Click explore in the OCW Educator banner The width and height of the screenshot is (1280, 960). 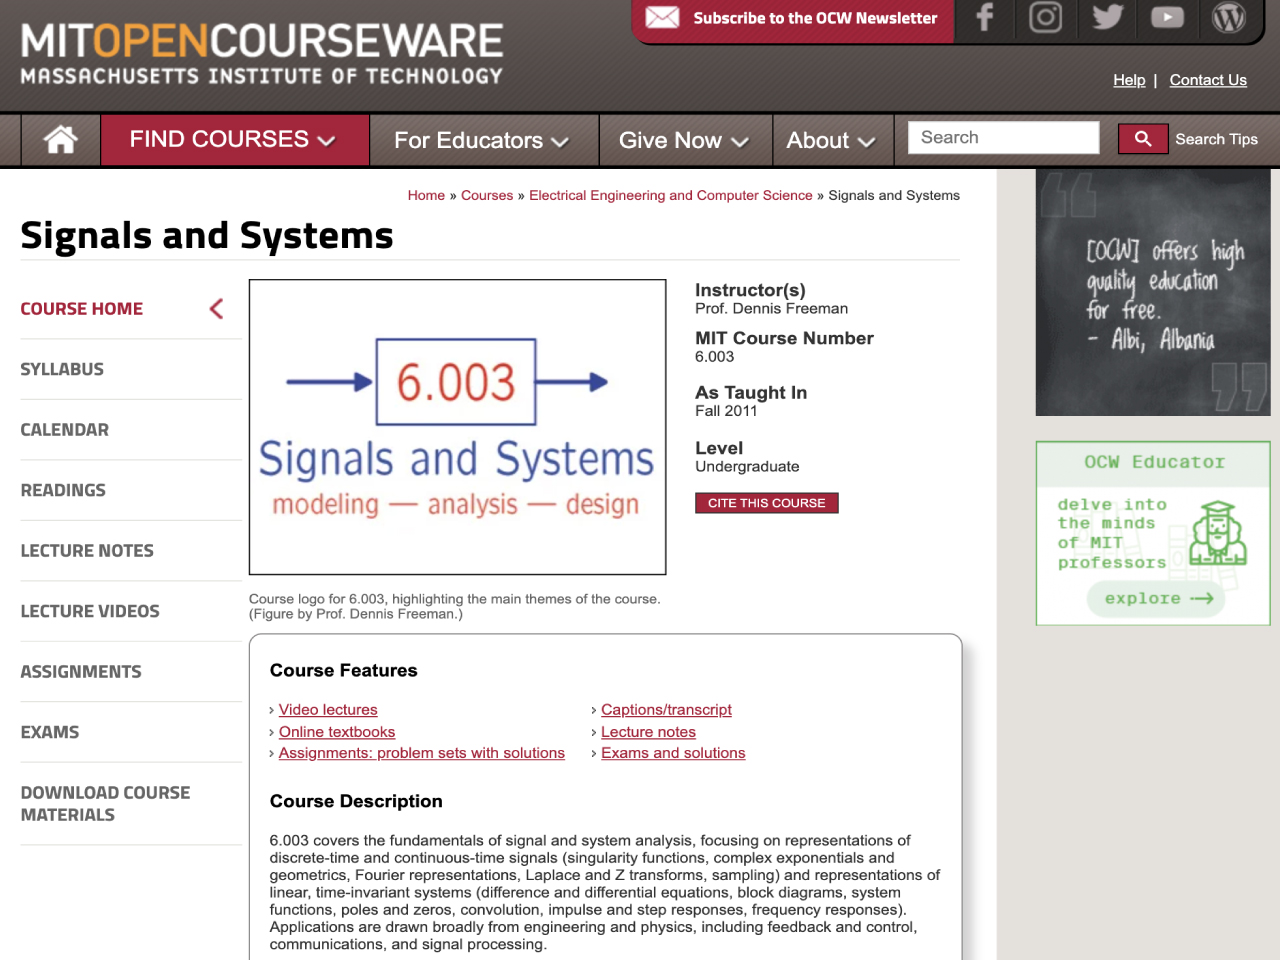click(x=1156, y=598)
